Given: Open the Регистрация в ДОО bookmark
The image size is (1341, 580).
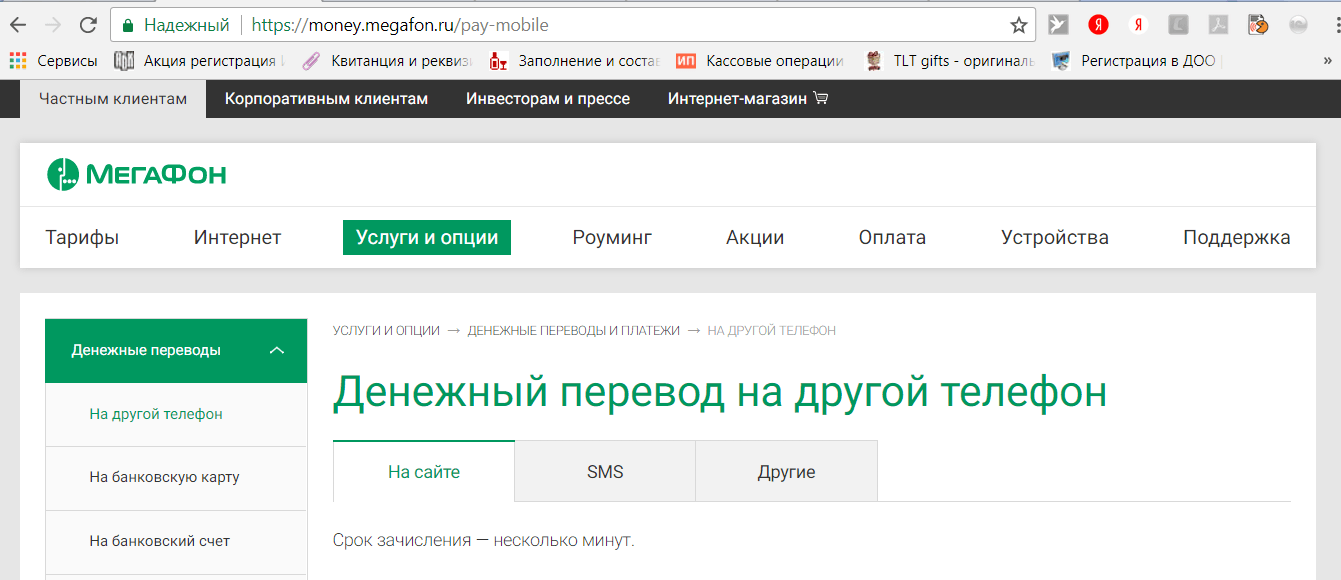Looking at the screenshot, I should coord(1137,61).
